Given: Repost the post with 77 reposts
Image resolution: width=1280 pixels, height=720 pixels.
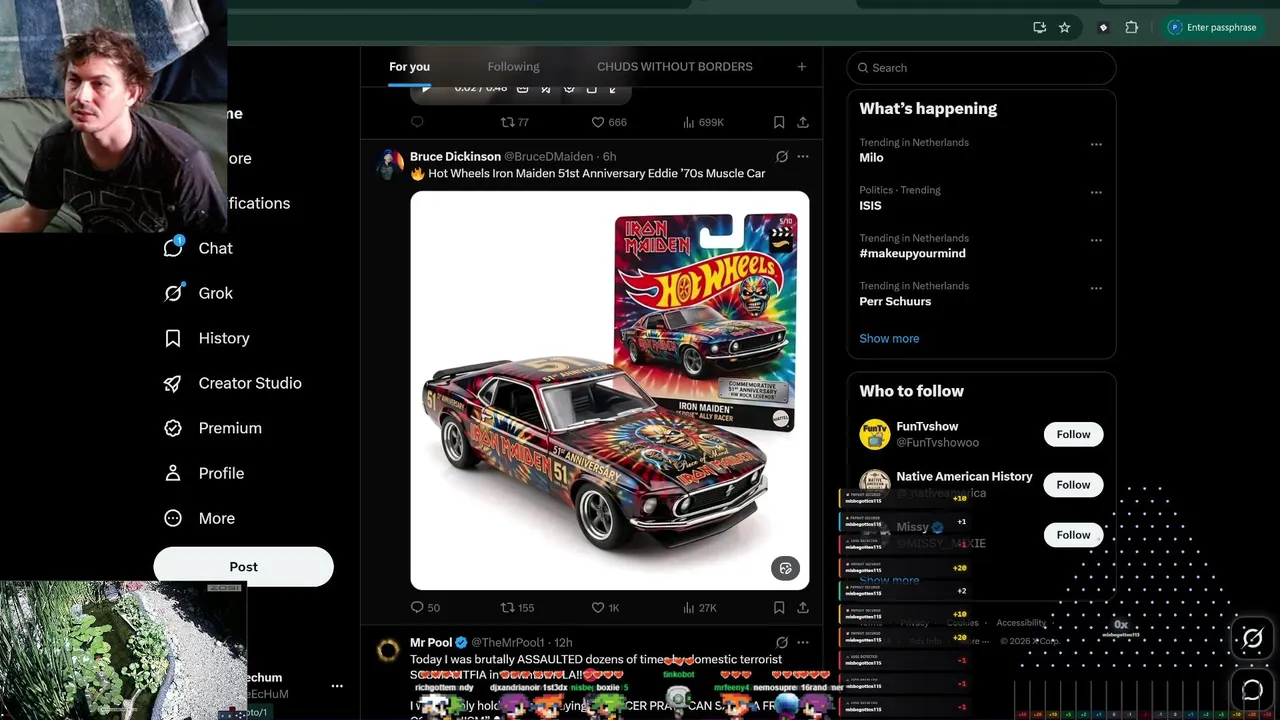Looking at the screenshot, I should point(514,122).
